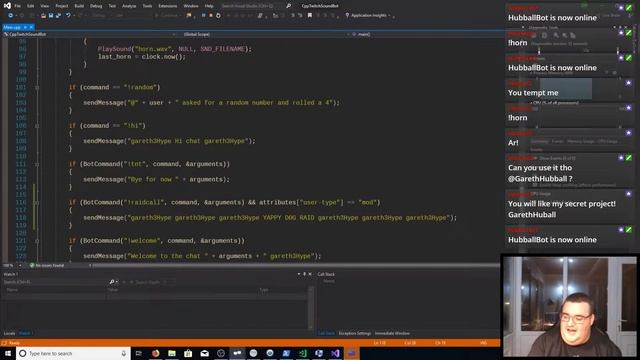The image size is (640, 360).
Task: Switch to the Exception Settings tab
Action: coord(355,333)
